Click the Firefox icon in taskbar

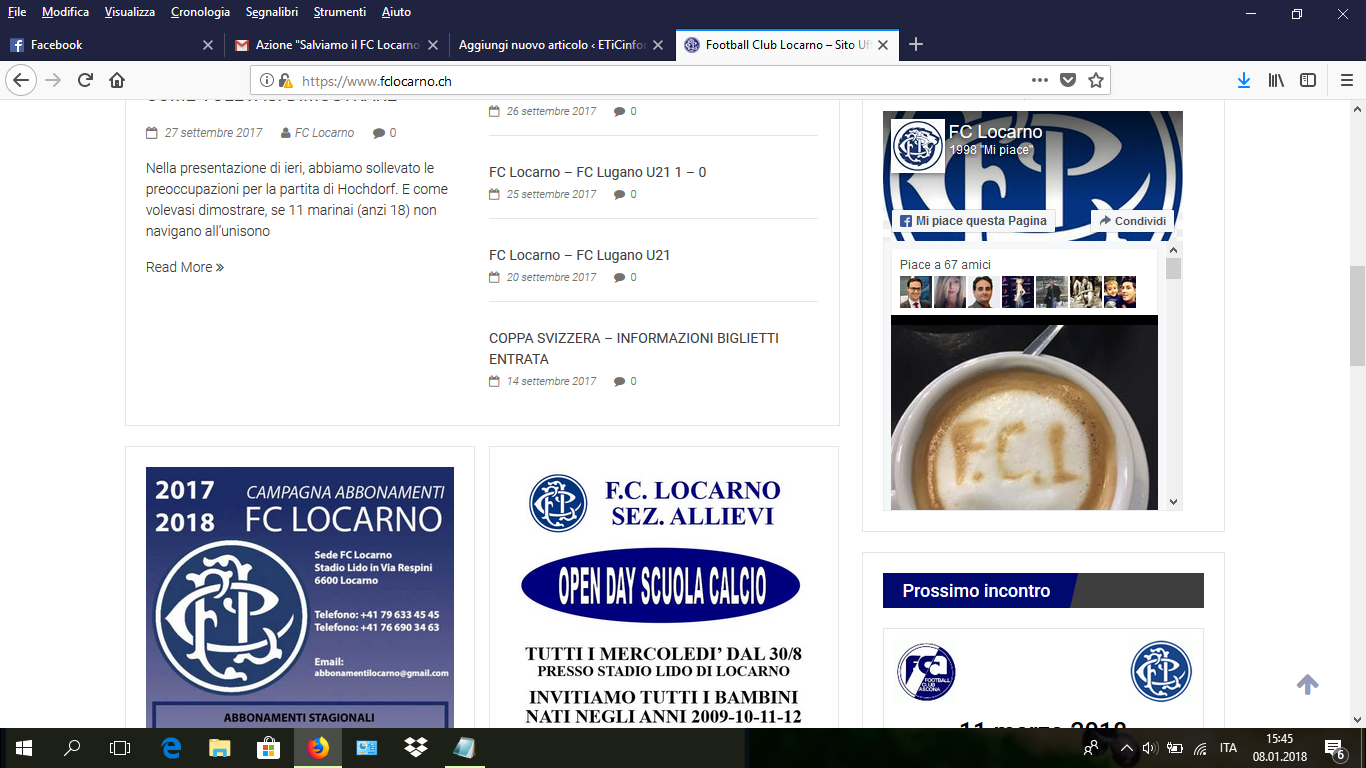click(318, 748)
